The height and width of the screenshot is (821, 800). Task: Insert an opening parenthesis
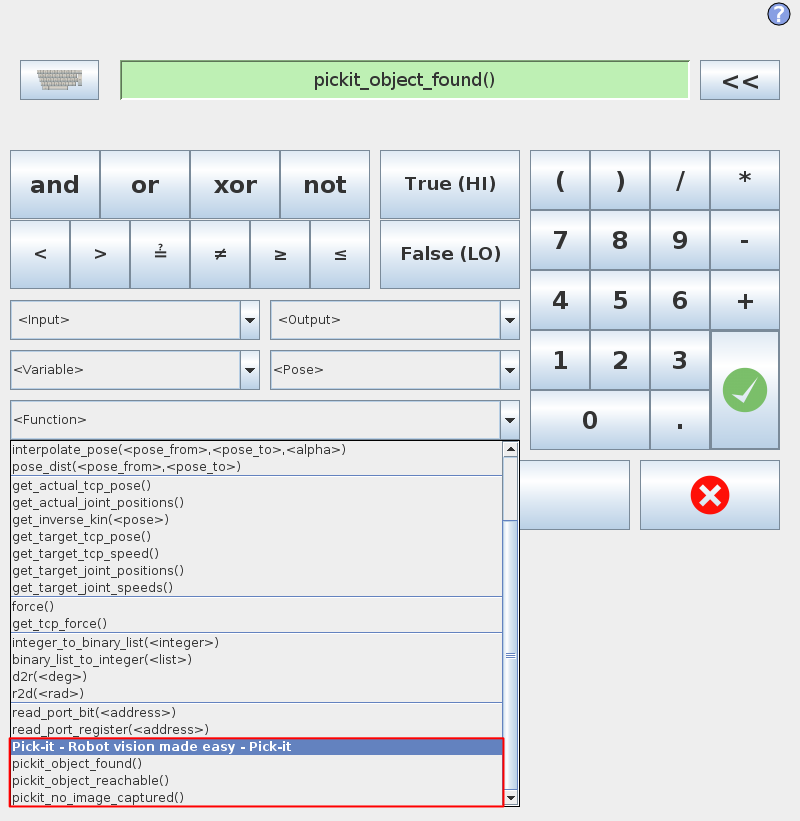(x=560, y=181)
